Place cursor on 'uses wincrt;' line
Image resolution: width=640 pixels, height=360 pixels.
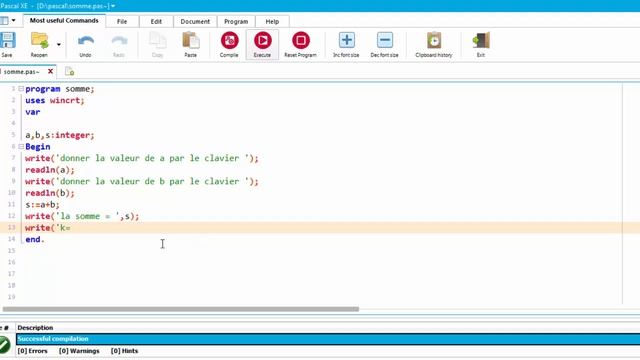pos(55,100)
